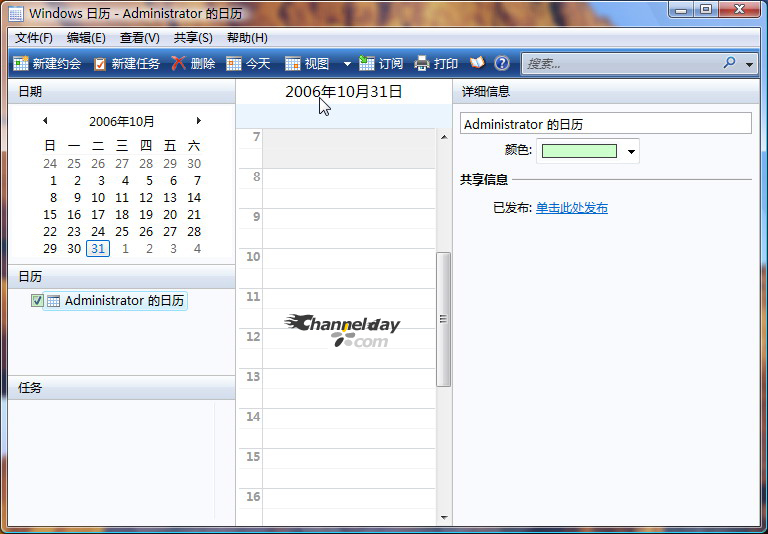Click the 视图 view icon
Screen dimensions: 768x534
pos(292,64)
